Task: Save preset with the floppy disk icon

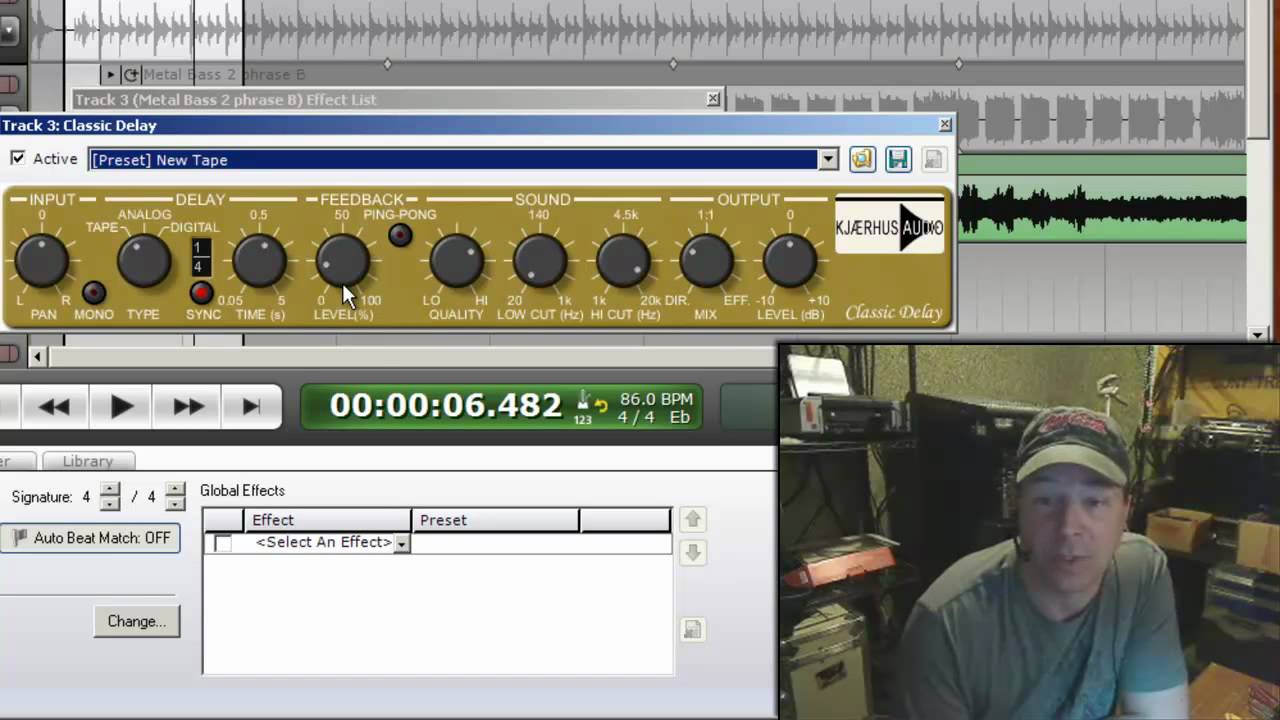Action: pyautogui.click(x=897, y=159)
